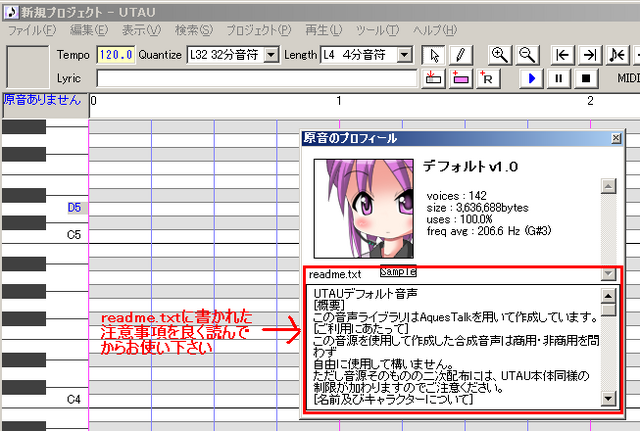
Task: Click the freq avg : 206.6 Hz text
Action: coord(489,231)
